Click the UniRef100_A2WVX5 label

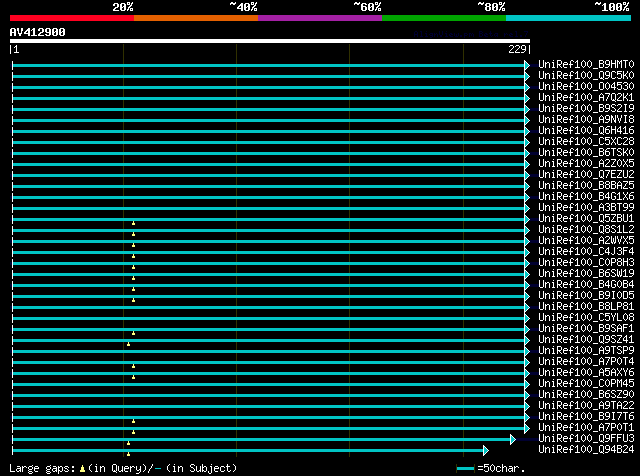586,241
